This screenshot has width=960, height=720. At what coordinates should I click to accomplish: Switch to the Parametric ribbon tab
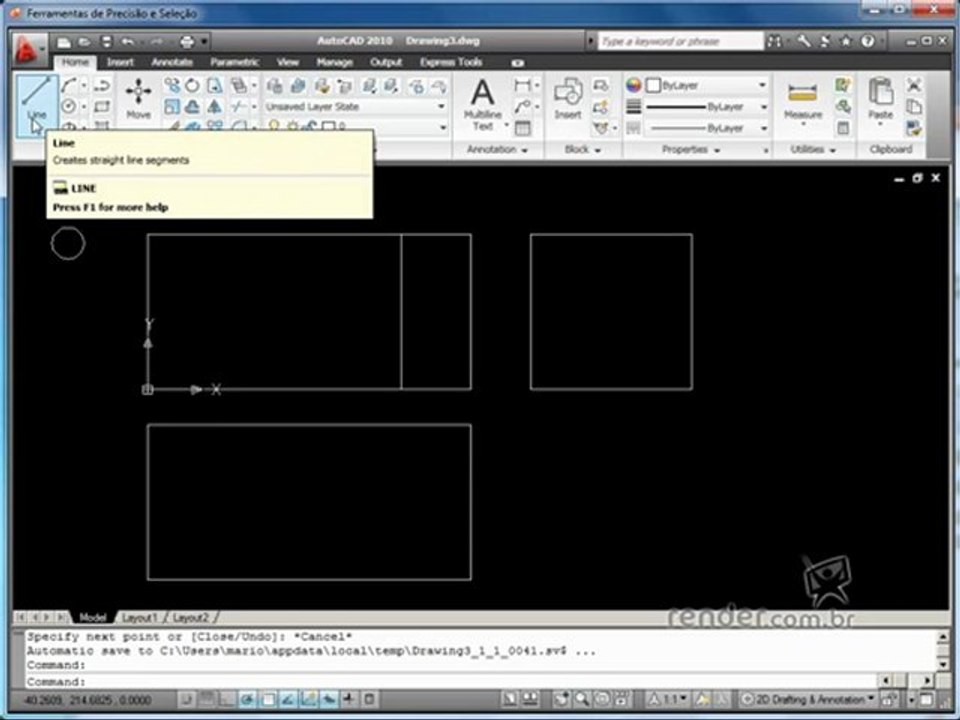tap(234, 62)
